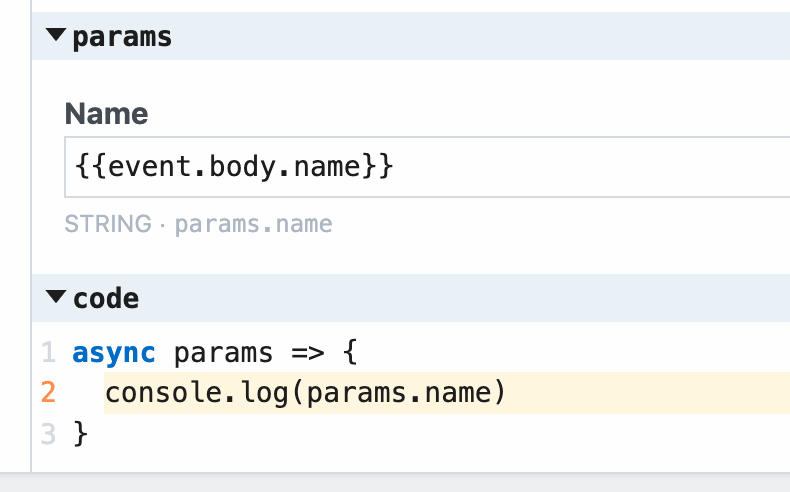Select highlighted line number 2 in gutter

(x=49, y=393)
